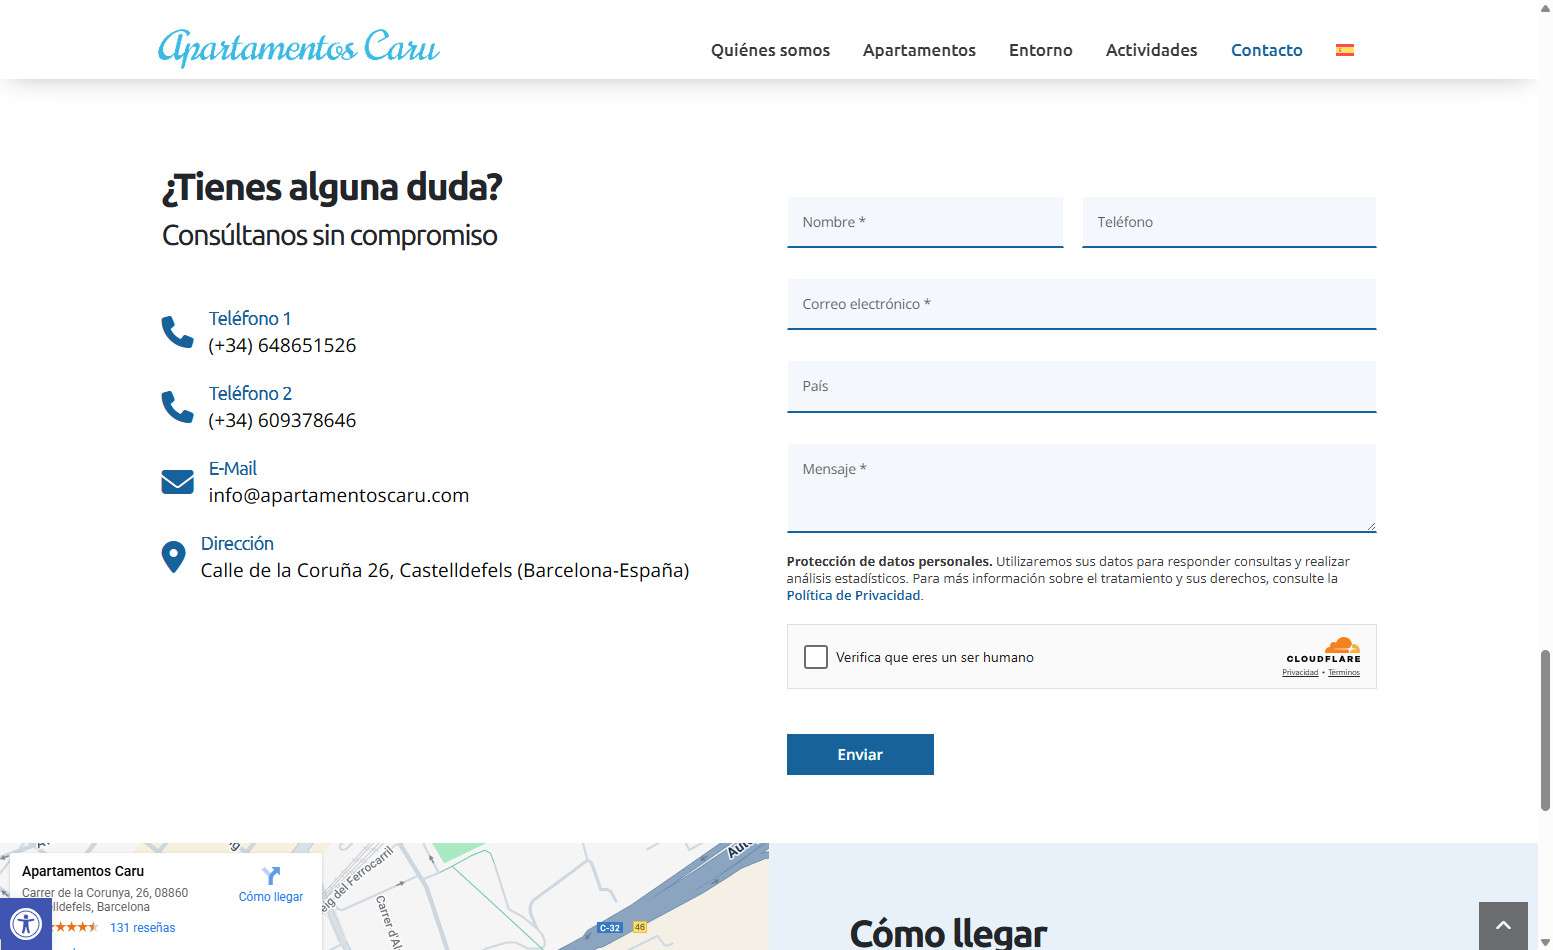The height and width of the screenshot is (950, 1553).
Task: Navigate to the Actividades page
Action: pyautogui.click(x=1151, y=50)
